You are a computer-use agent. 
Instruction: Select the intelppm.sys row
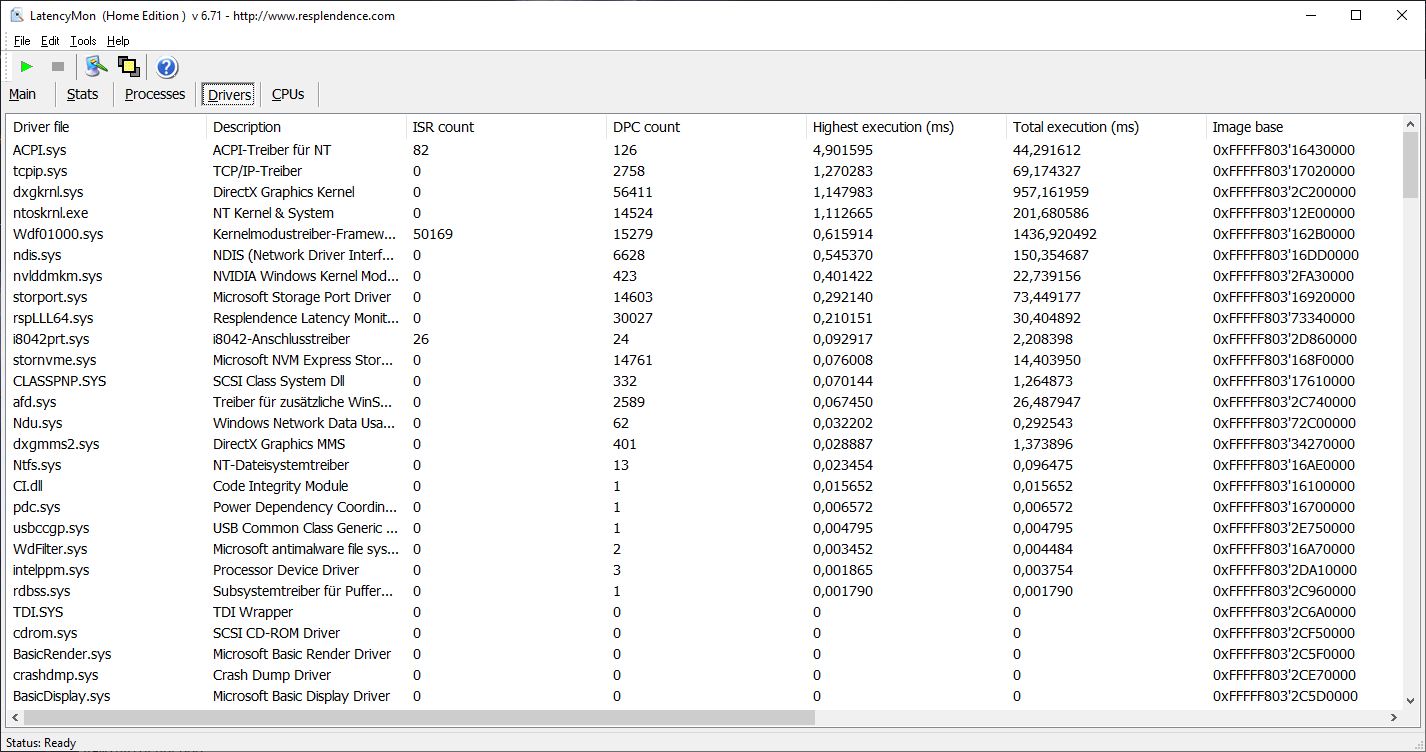coord(704,570)
